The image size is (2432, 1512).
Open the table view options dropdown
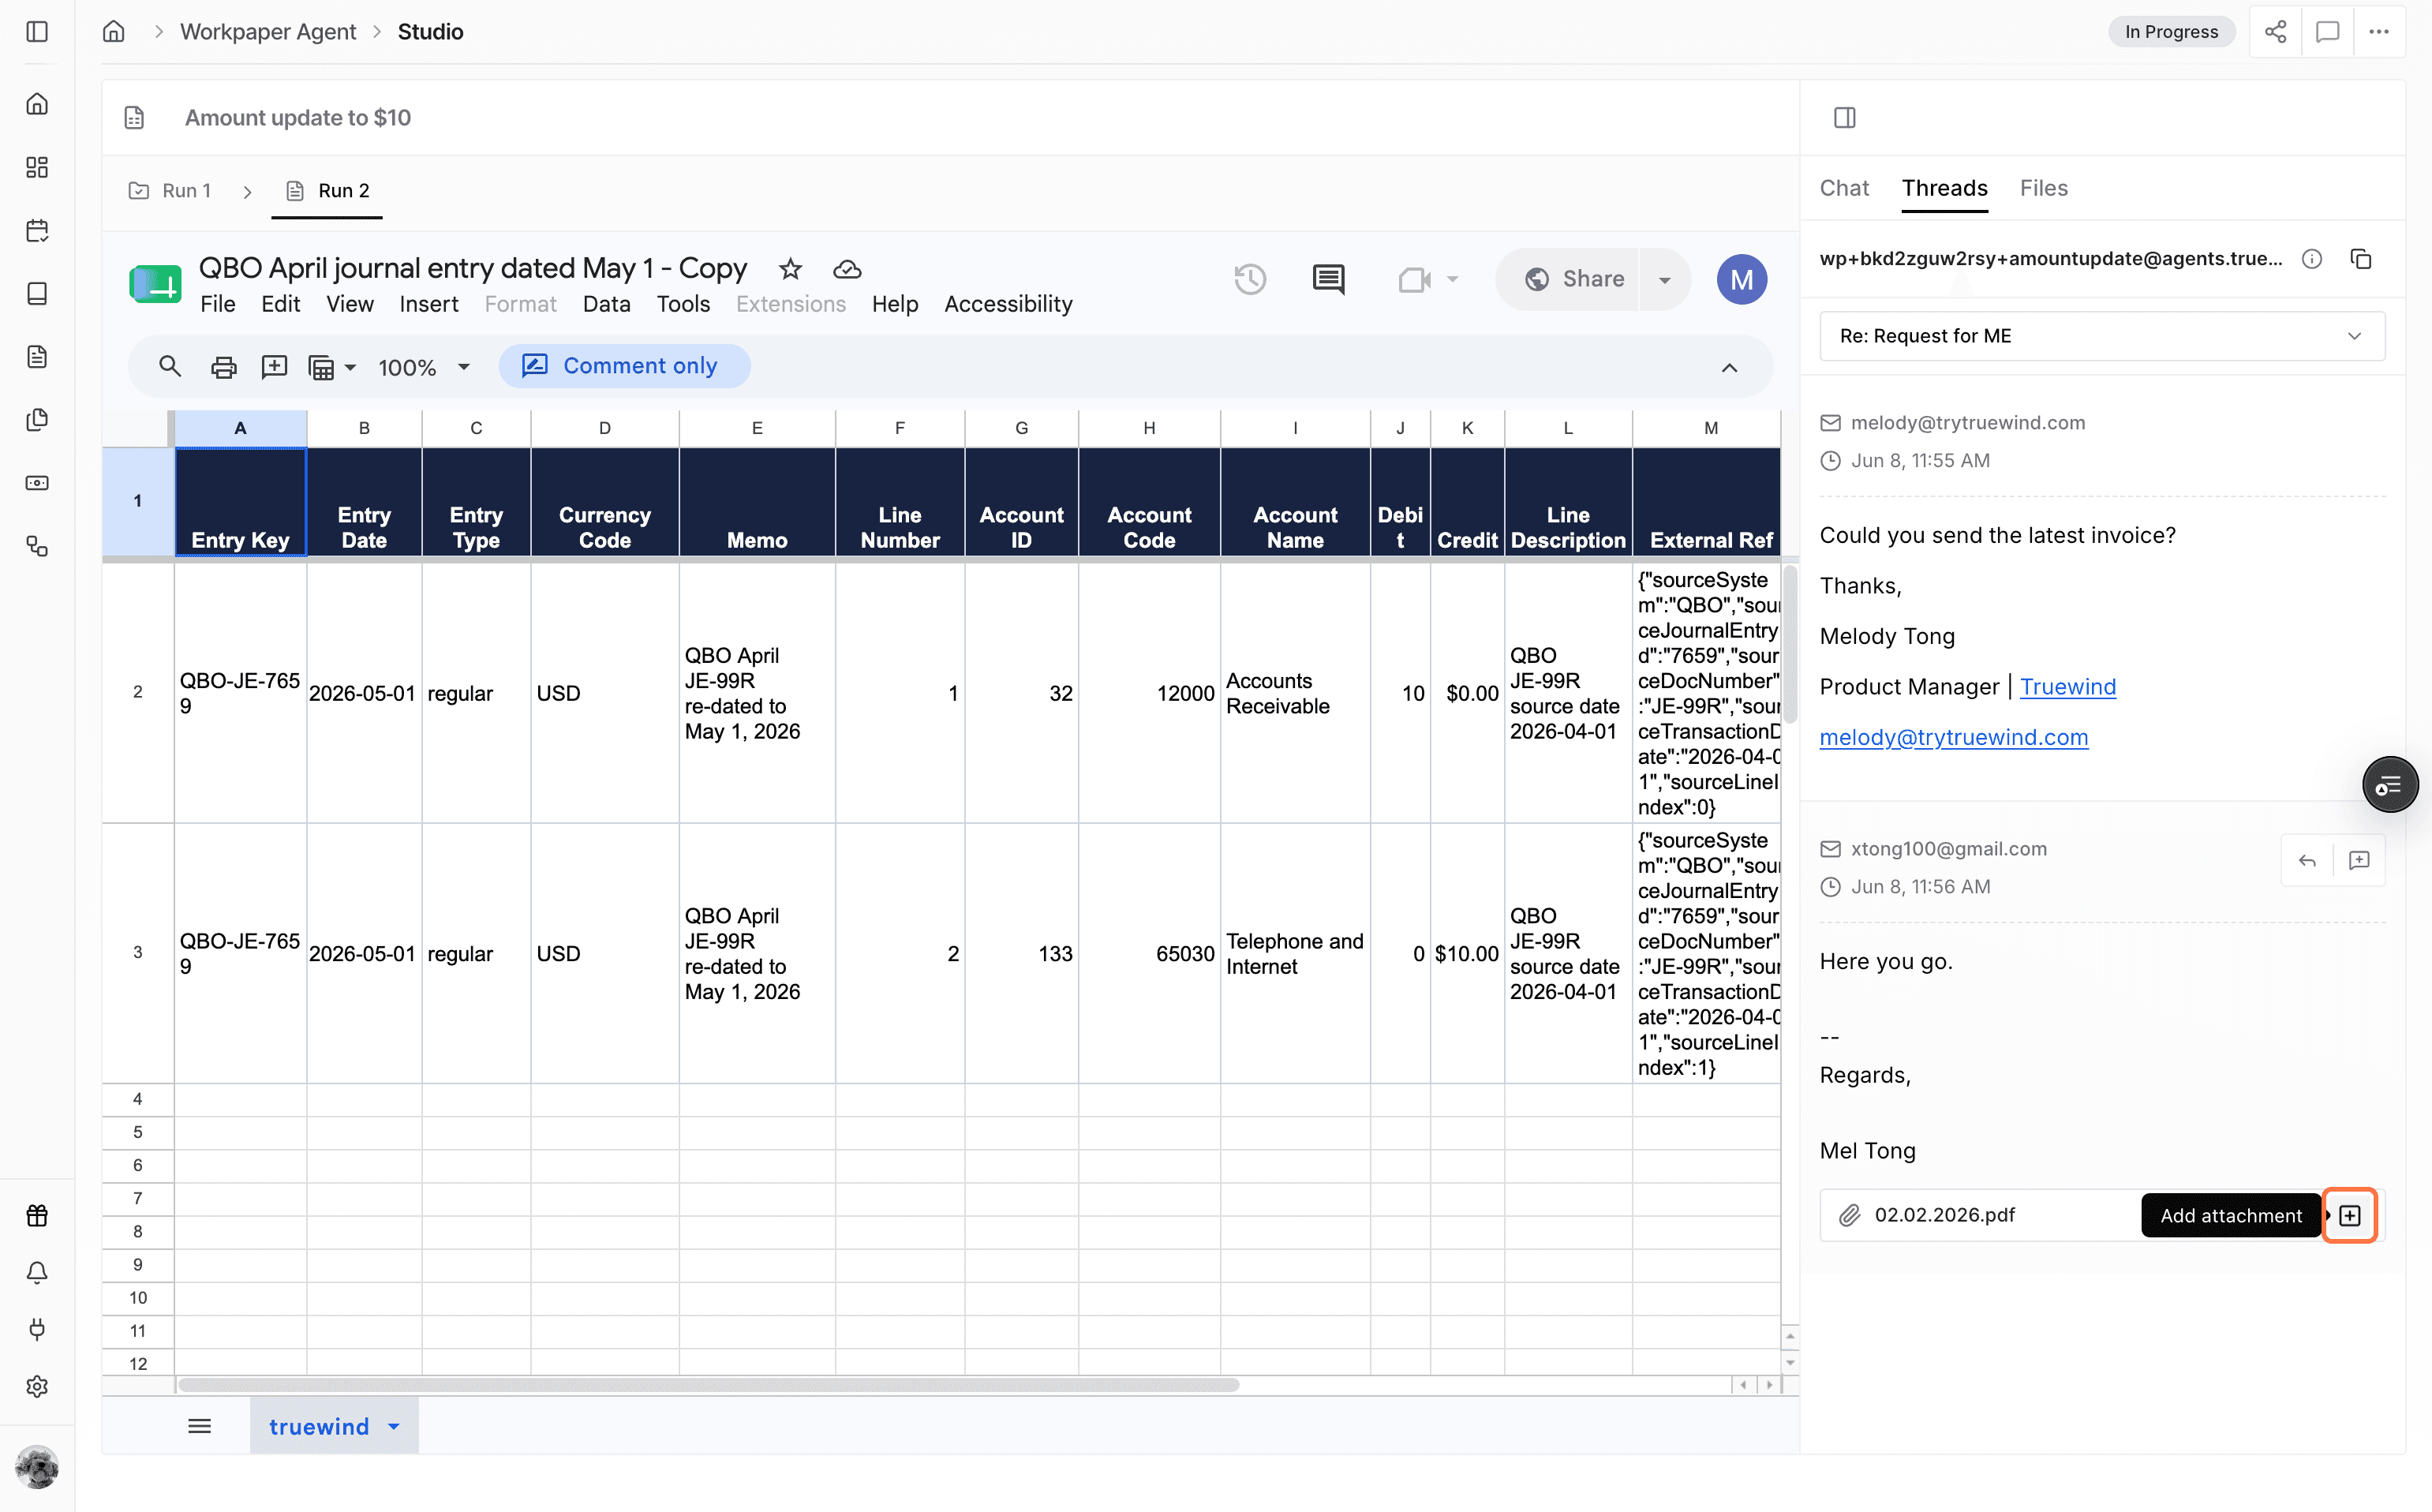point(331,367)
